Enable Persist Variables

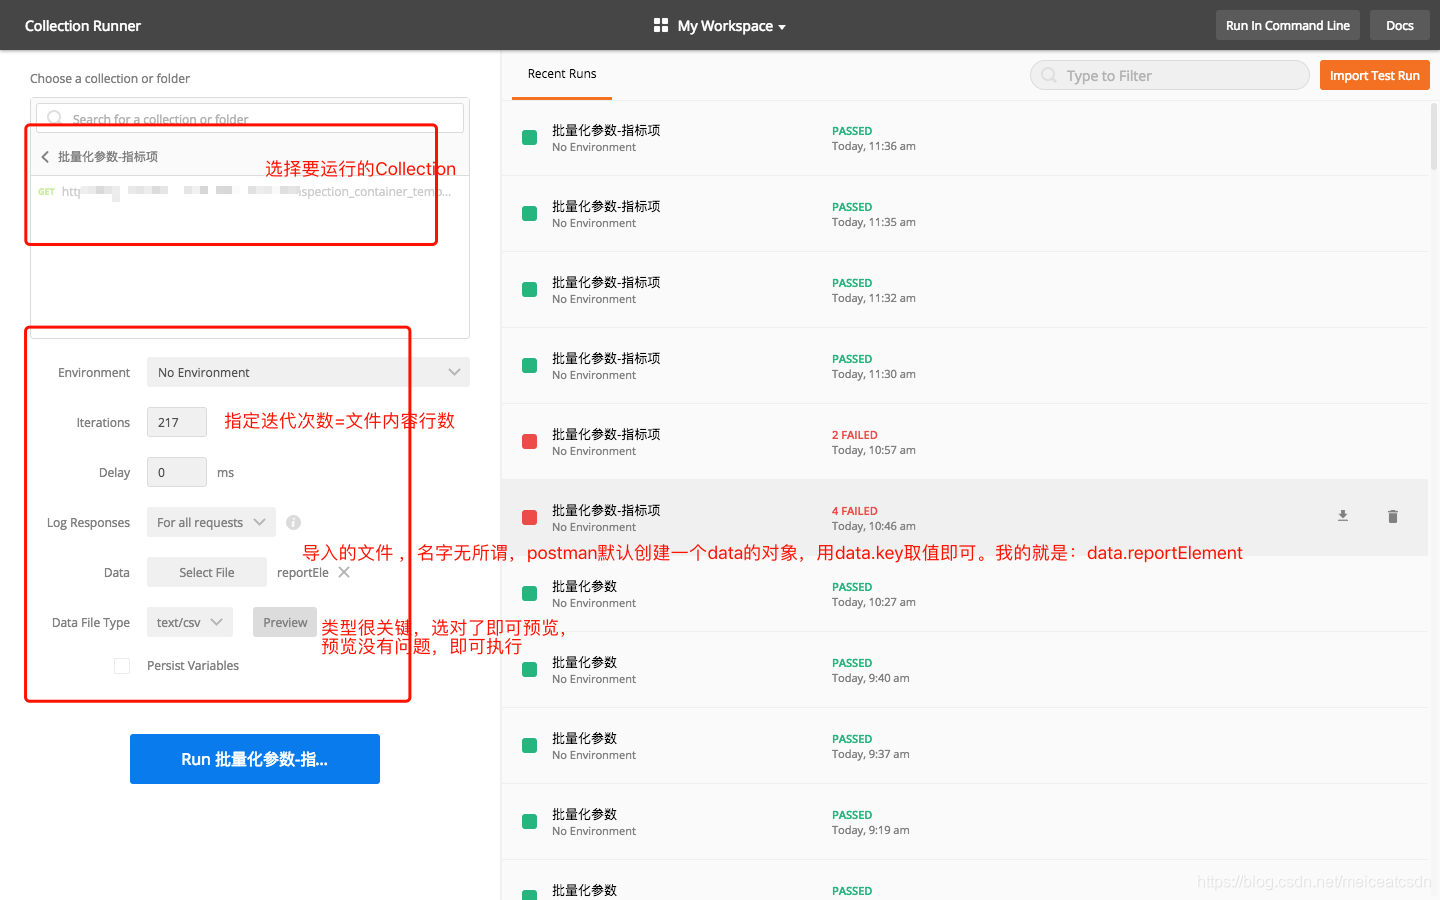click(x=121, y=665)
